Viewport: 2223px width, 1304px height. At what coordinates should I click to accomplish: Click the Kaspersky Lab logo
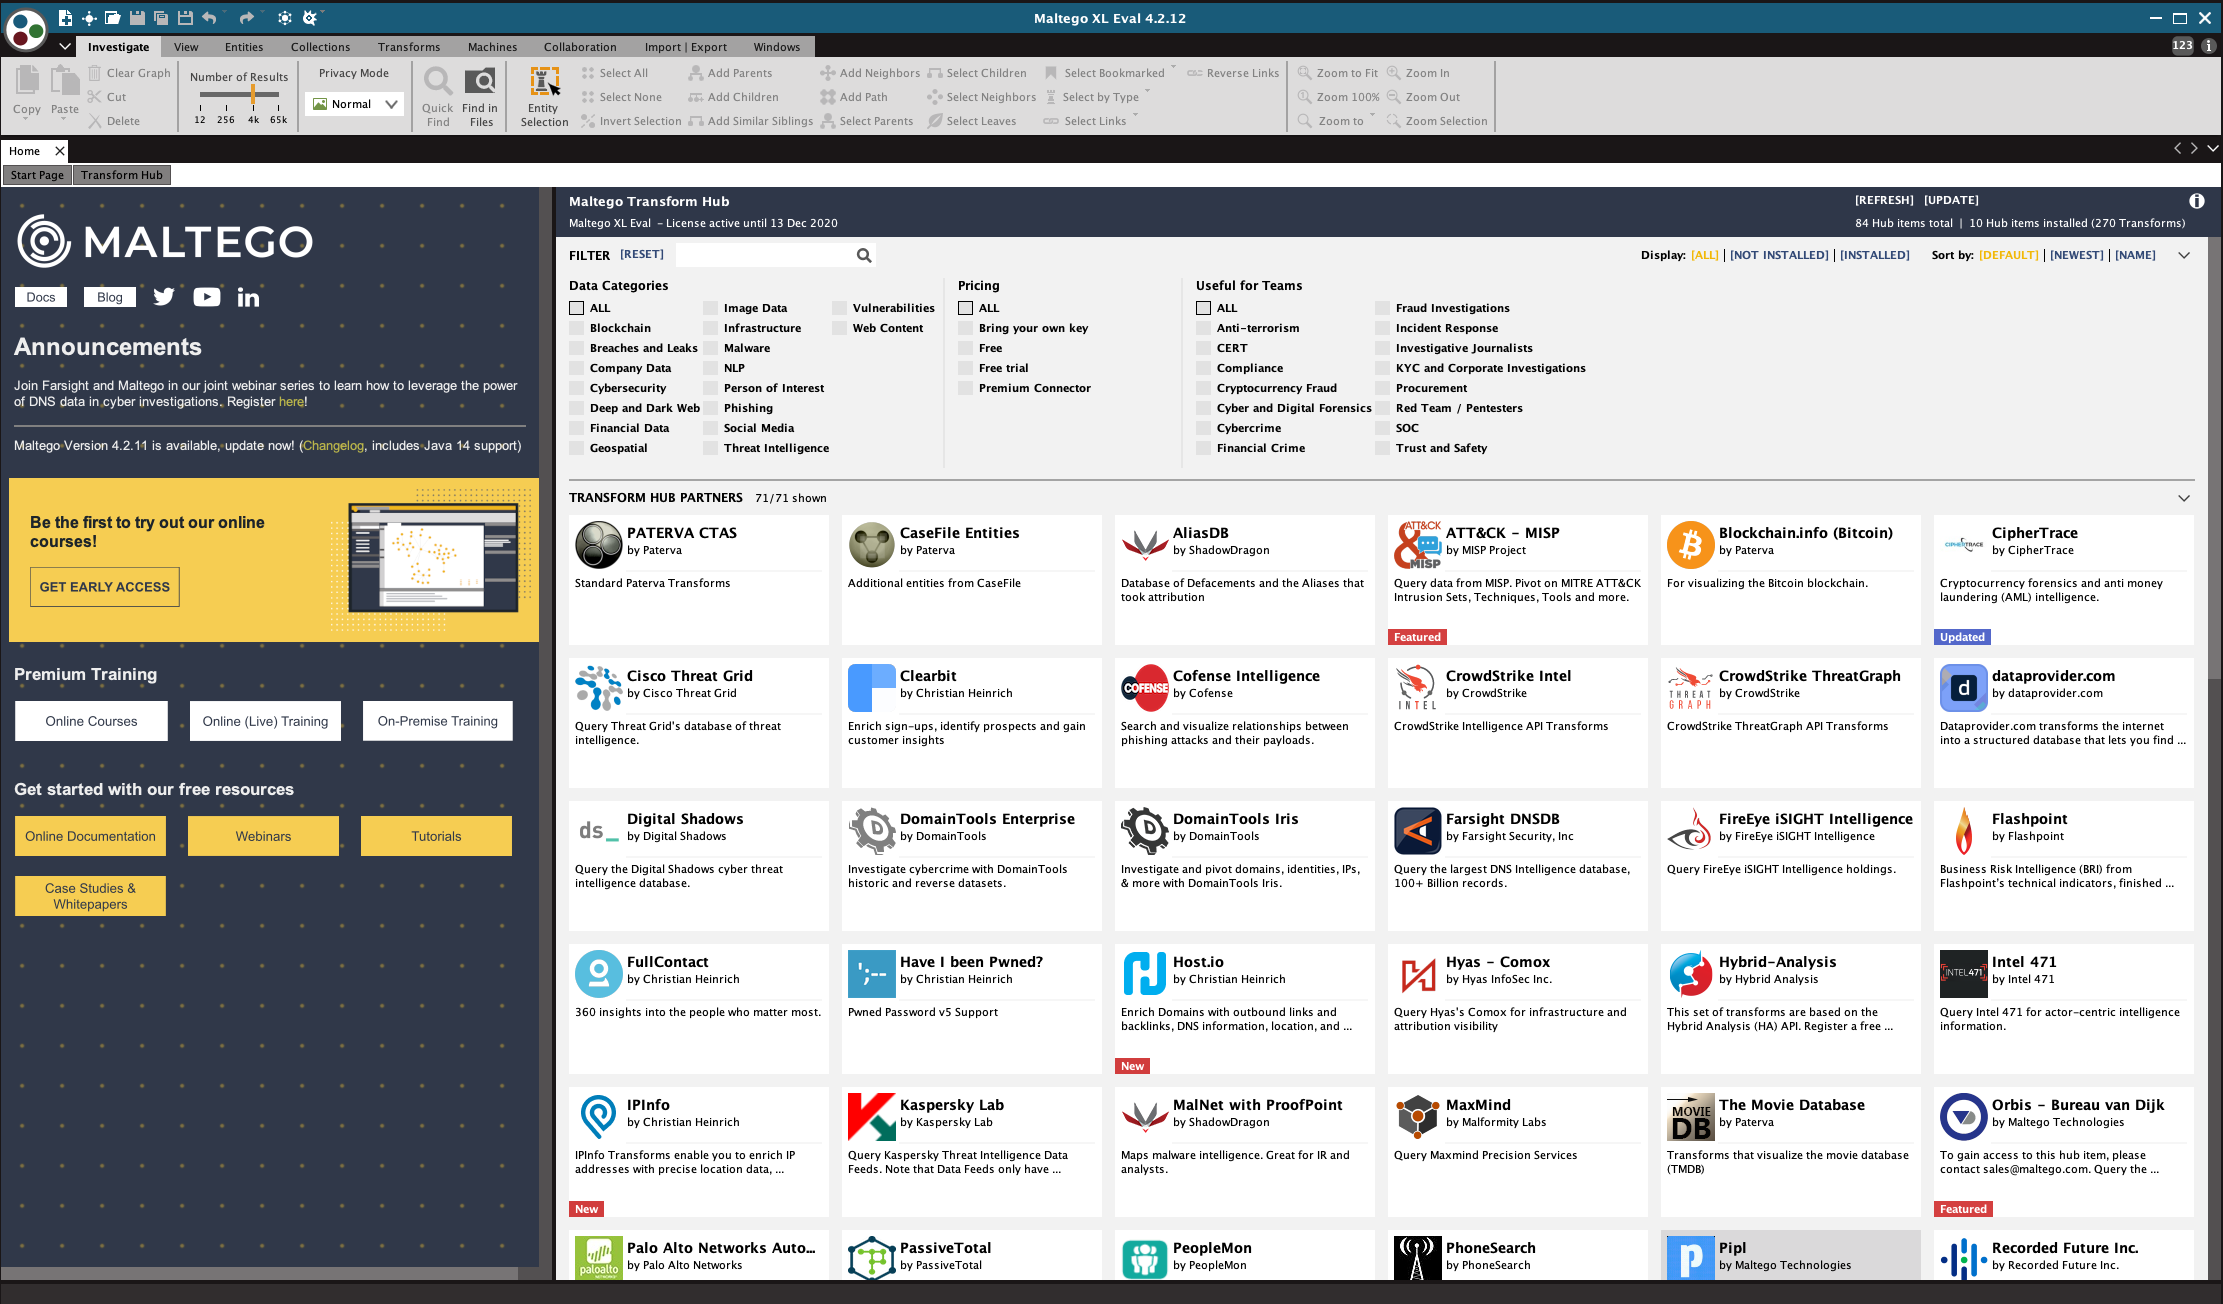871,1117
